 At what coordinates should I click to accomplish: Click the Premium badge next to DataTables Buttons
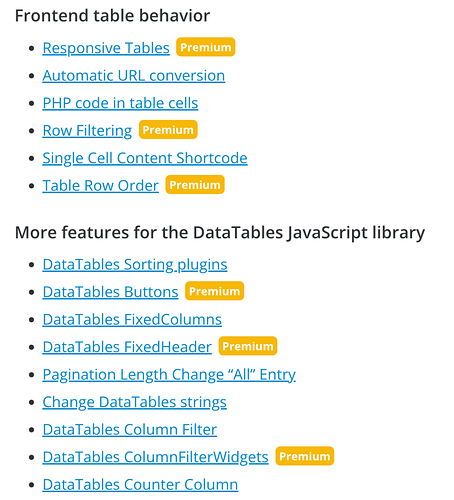(x=215, y=291)
